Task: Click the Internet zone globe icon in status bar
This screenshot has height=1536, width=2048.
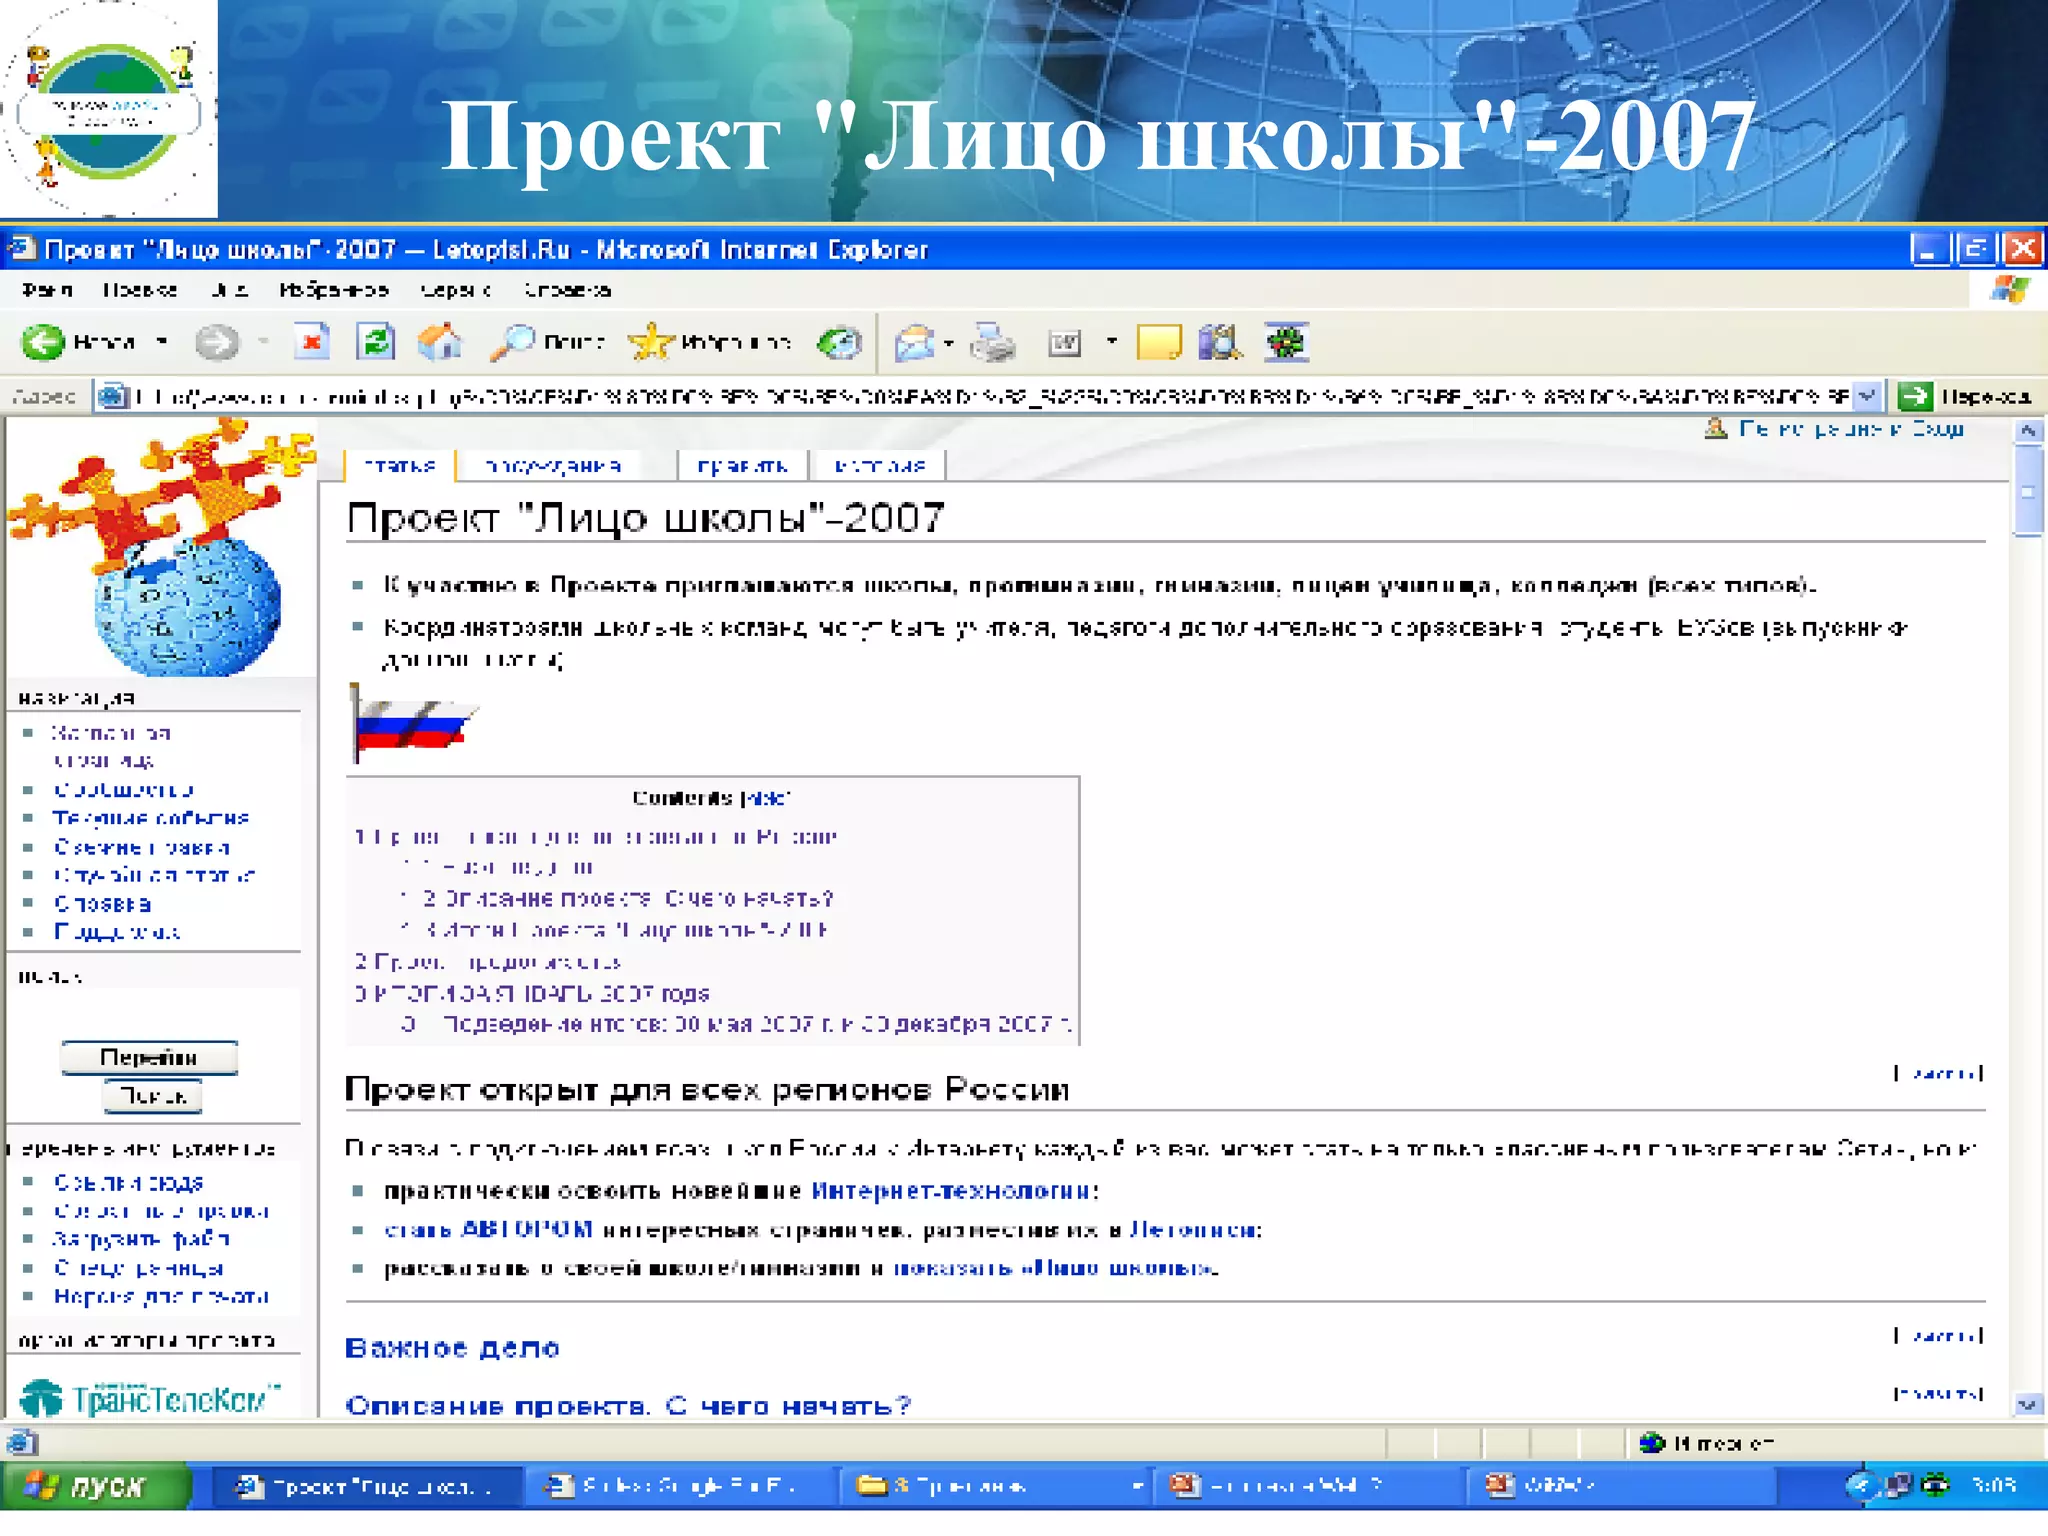Action: (1652, 1442)
